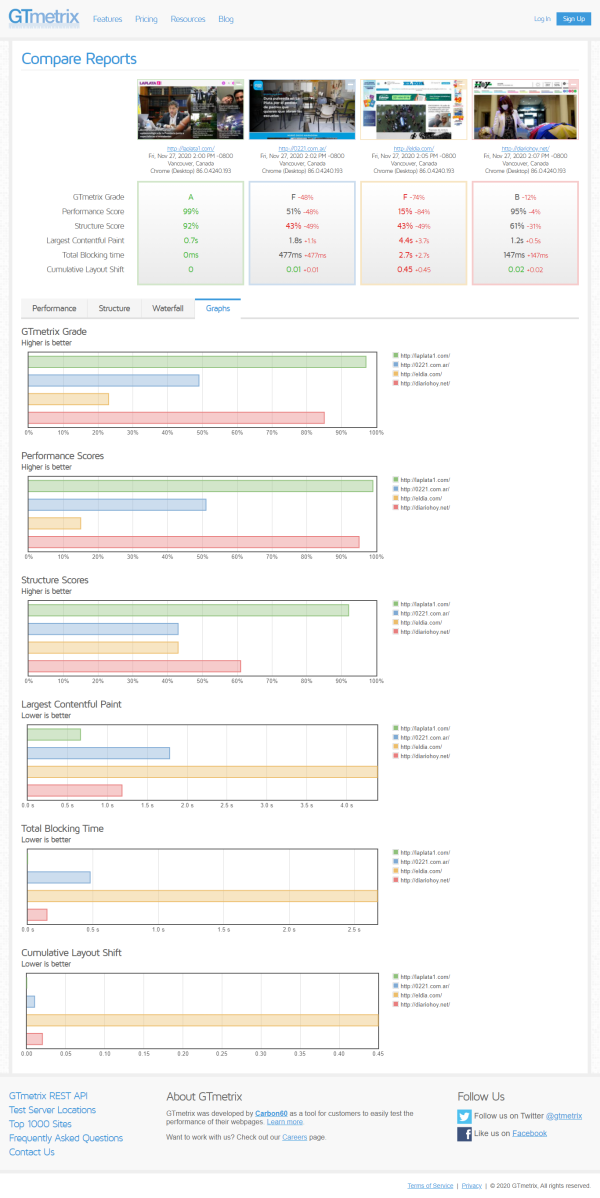Click the Log In link
600x1198 pixels.
pos(542,19)
